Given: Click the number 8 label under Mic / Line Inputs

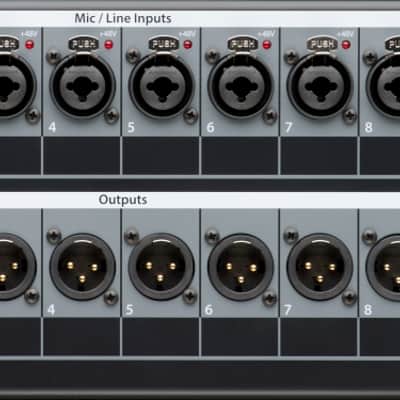Looking at the screenshot, I should coord(368,127).
